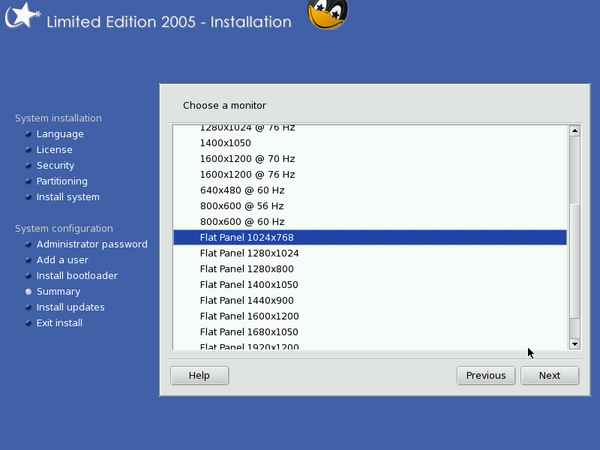Select Flat Panel 1024x768

point(370,237)
